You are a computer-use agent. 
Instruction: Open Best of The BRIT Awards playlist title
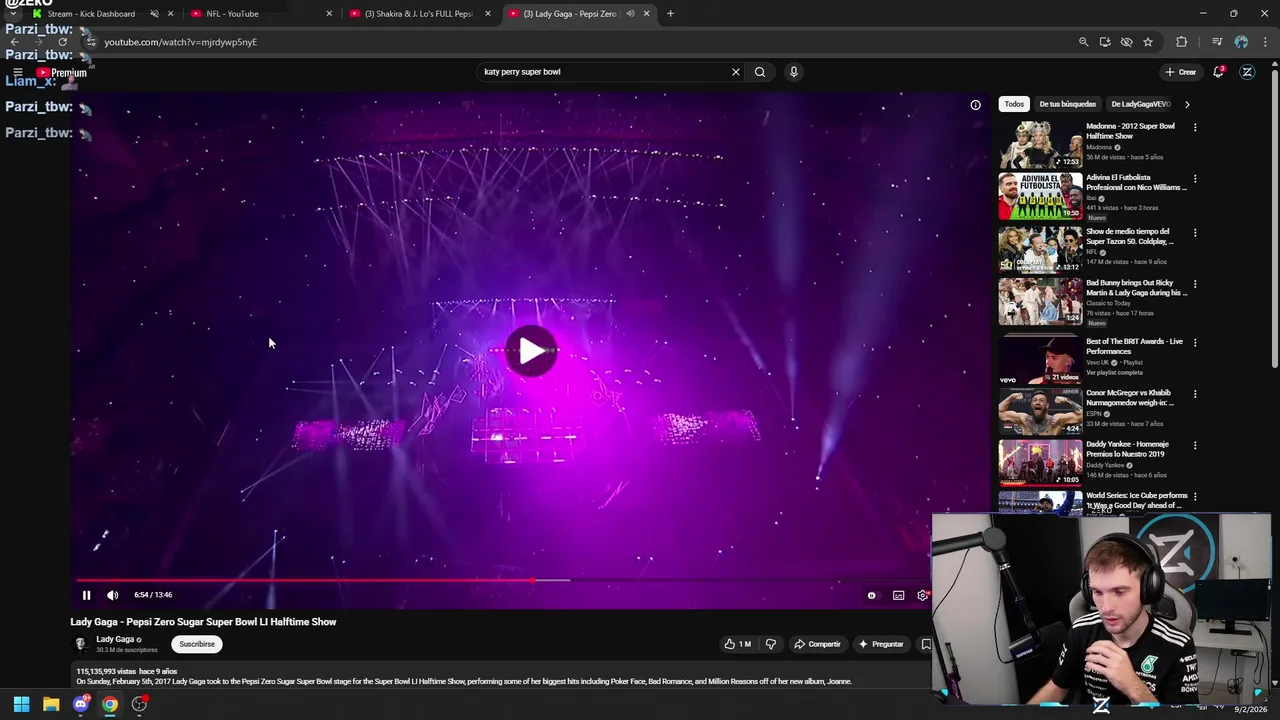1134,346
